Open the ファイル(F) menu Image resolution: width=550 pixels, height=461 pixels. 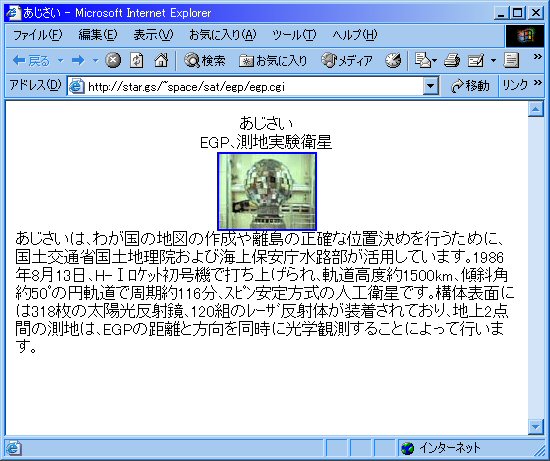point(37,35)
